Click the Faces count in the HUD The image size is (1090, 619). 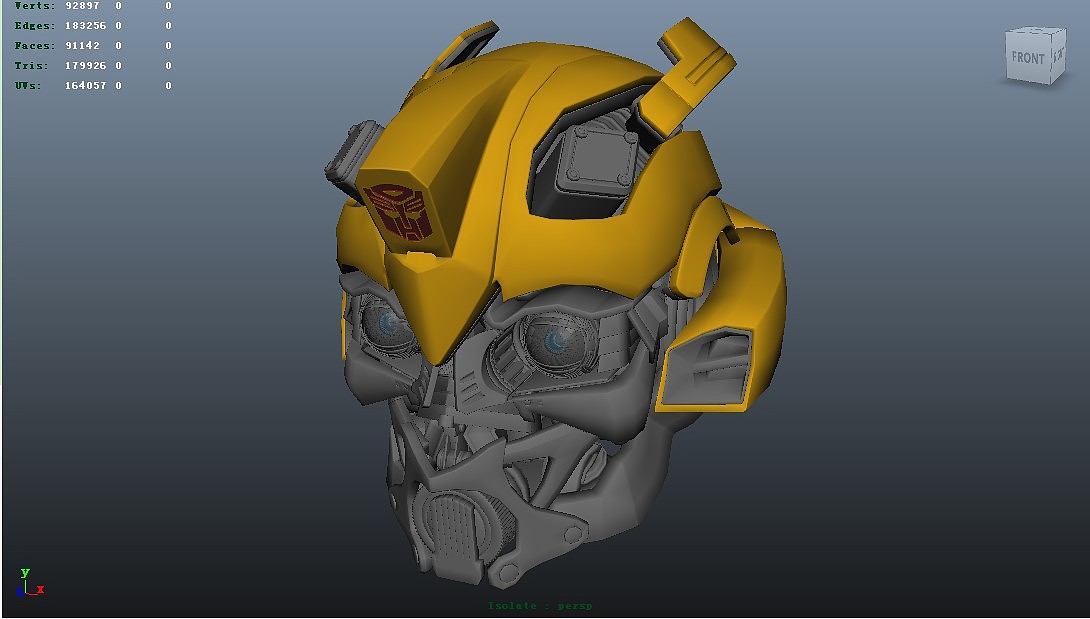pyautogui.click(x=80, y=45)
